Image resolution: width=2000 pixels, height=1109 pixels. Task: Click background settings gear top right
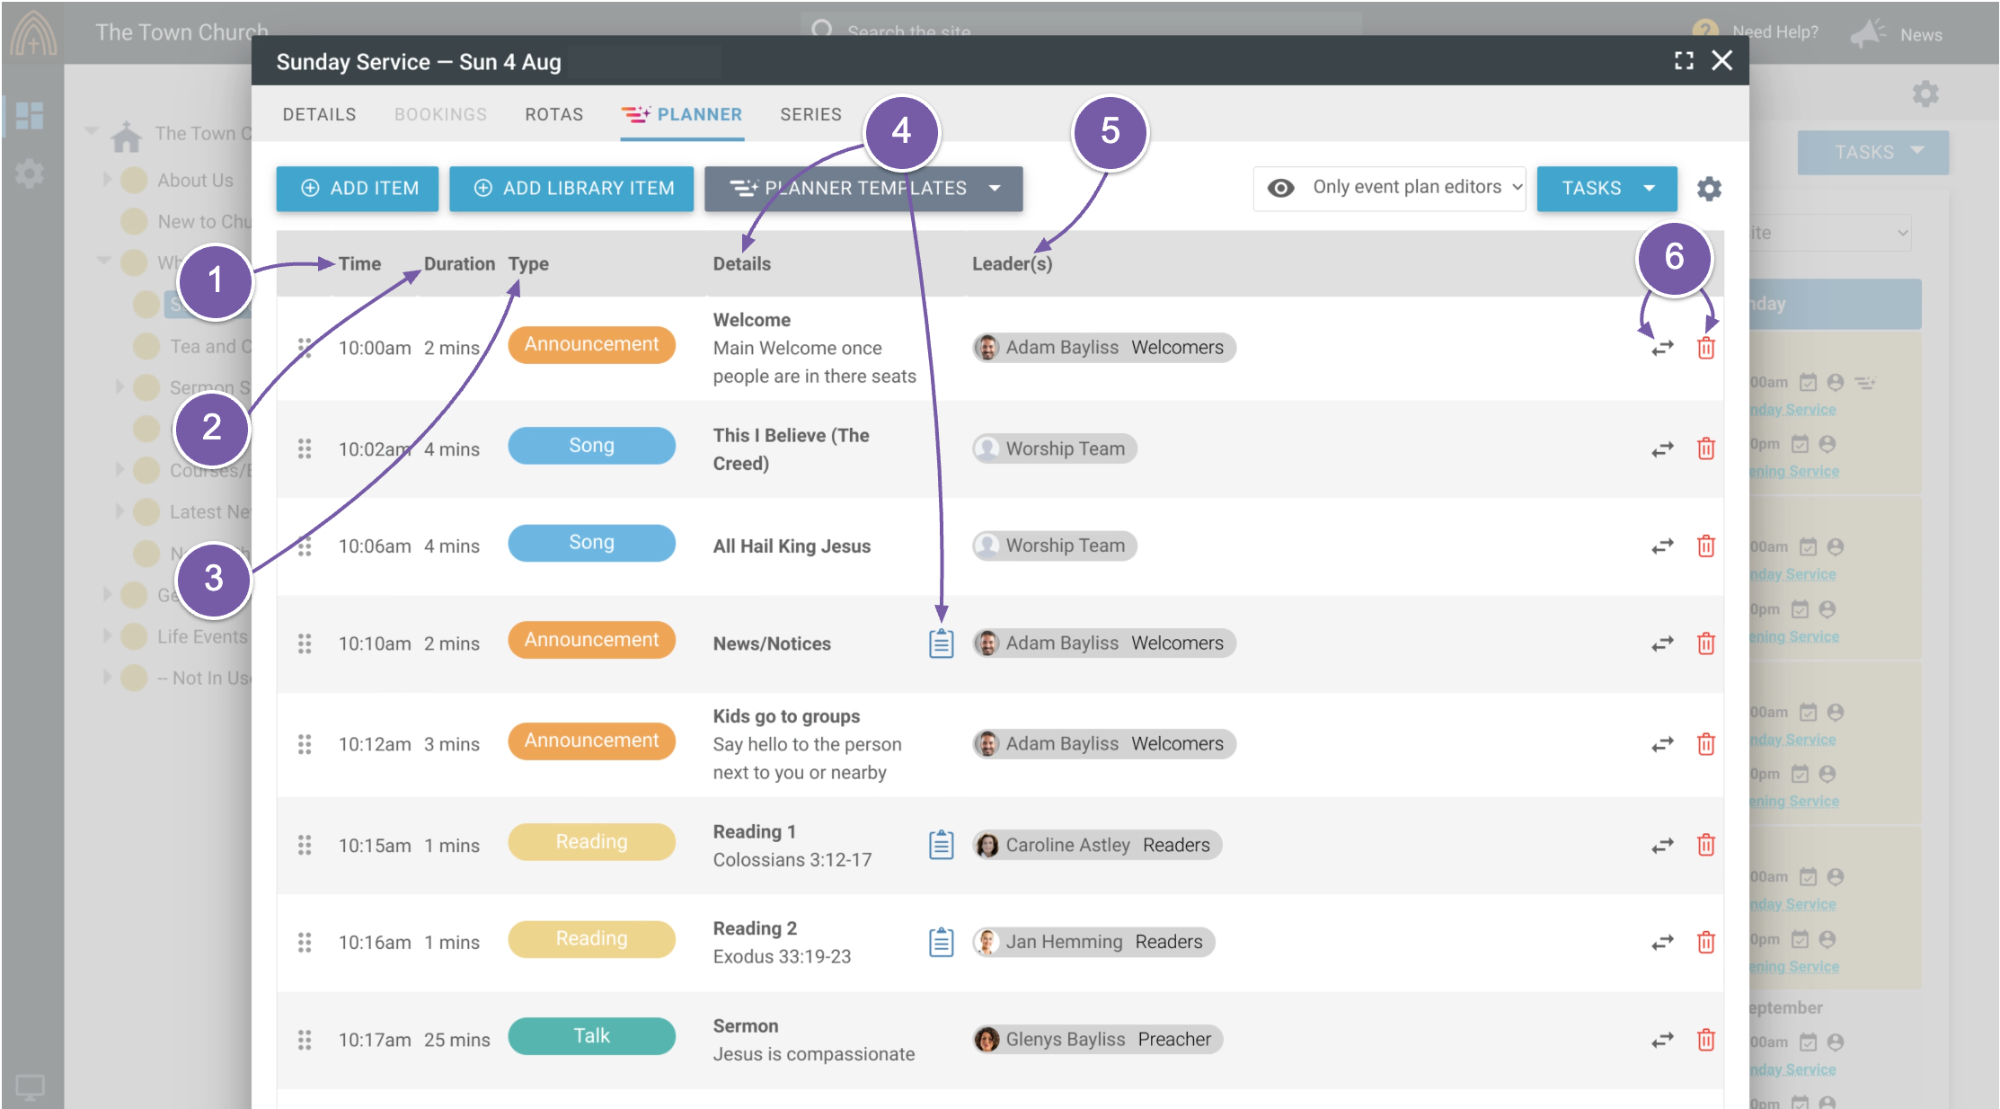(x=1926, y=94)
